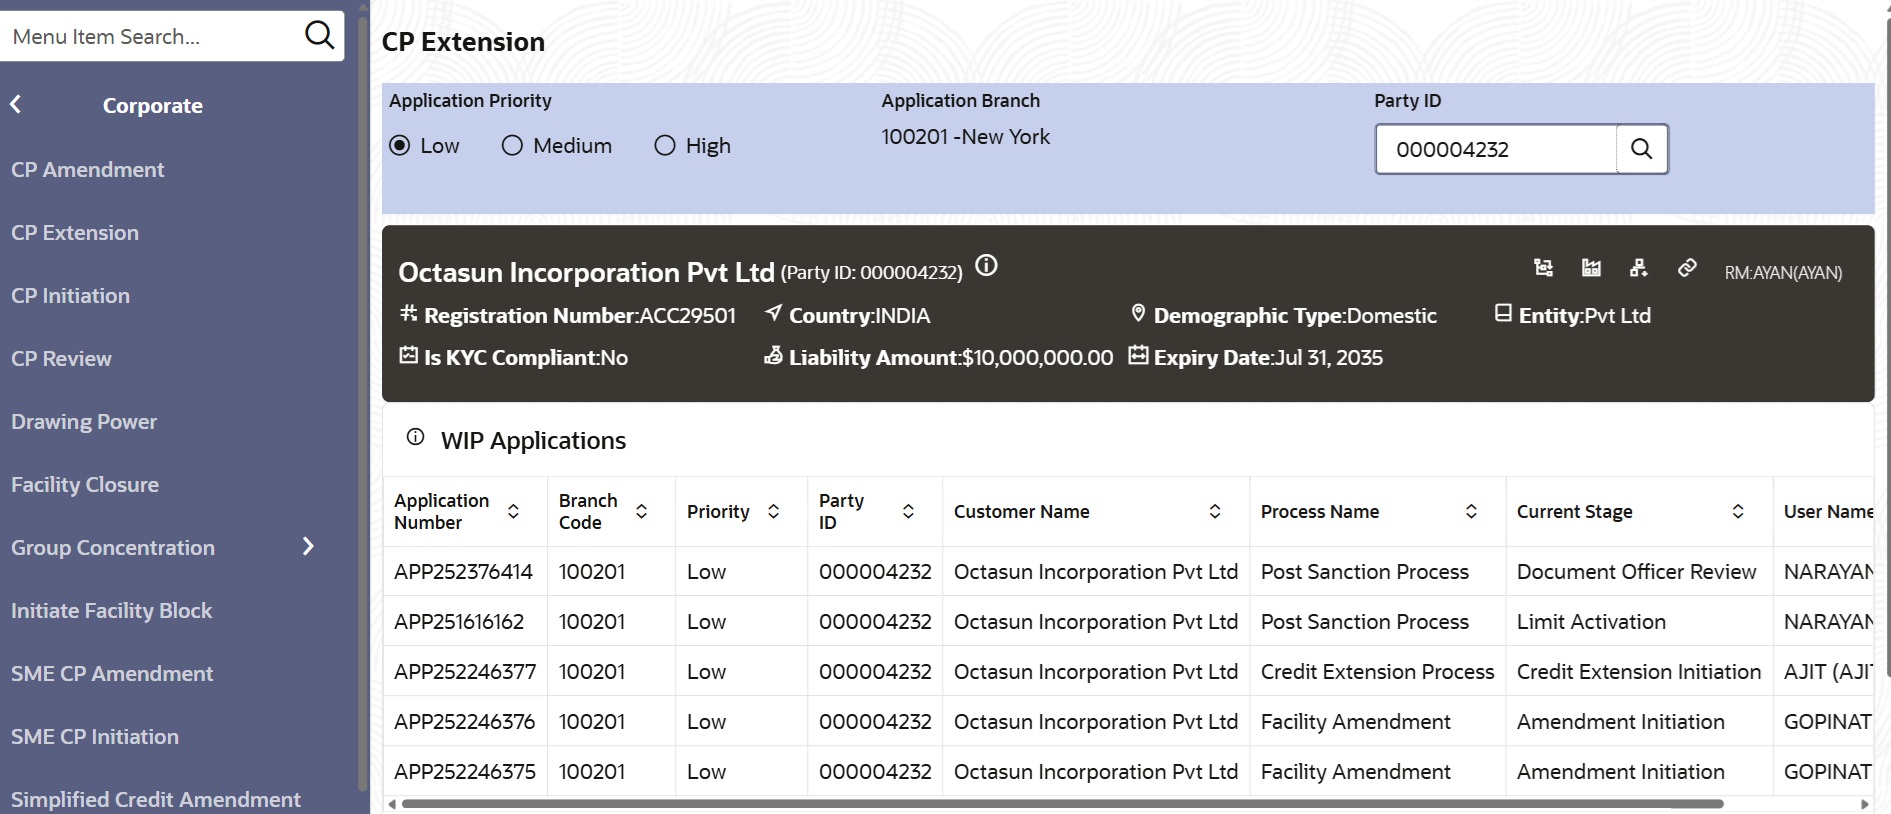Open CP Review menu item
Screen dimensions: 1891x814
(61, 359)
